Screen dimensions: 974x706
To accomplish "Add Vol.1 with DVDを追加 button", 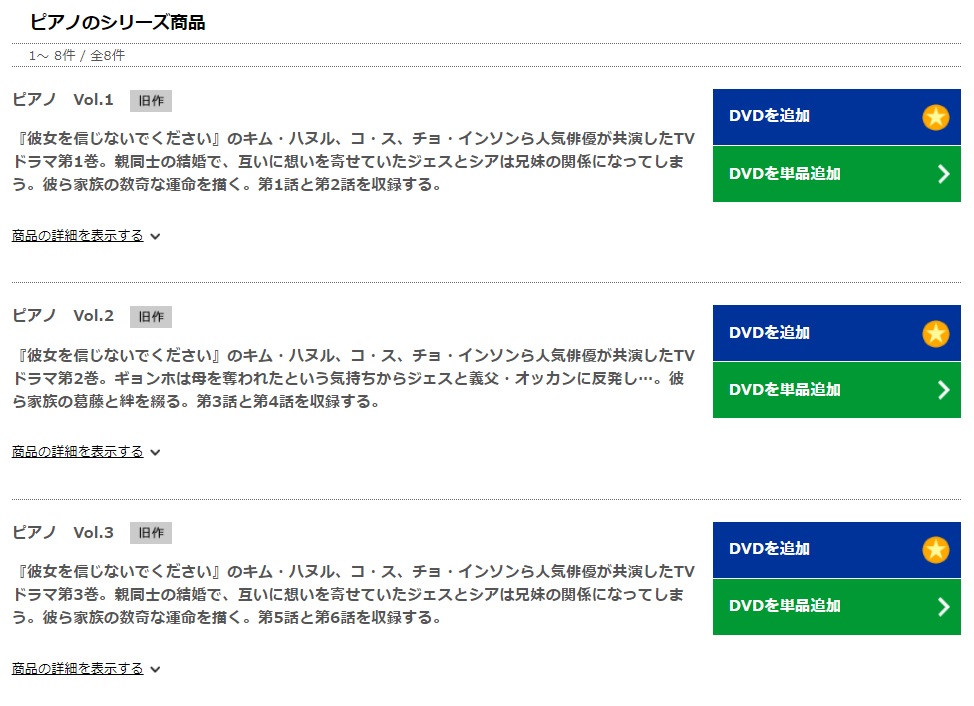I will click(837, 117).
